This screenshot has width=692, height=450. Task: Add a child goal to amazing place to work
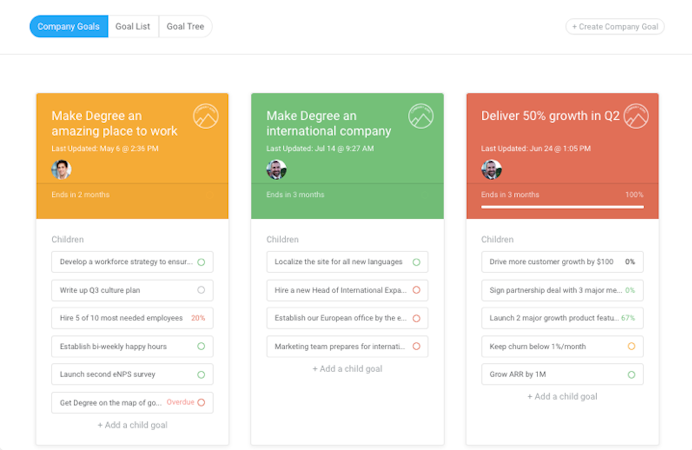[132, 425]
